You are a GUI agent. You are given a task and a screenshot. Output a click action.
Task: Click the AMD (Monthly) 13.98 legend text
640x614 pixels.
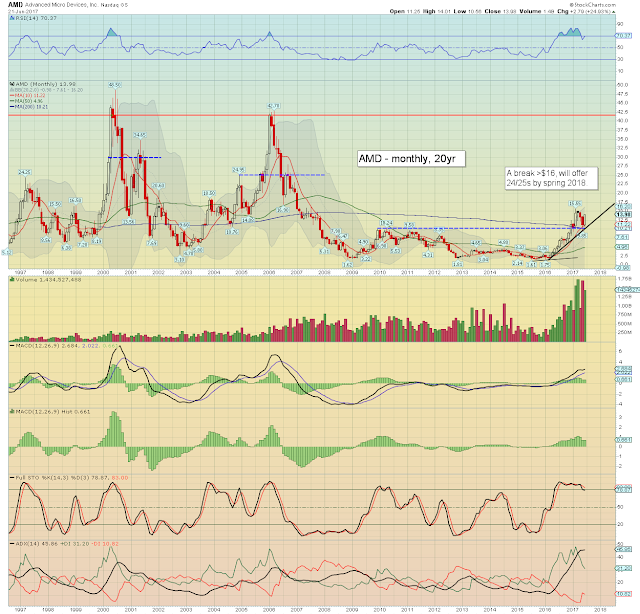point(44,84)
